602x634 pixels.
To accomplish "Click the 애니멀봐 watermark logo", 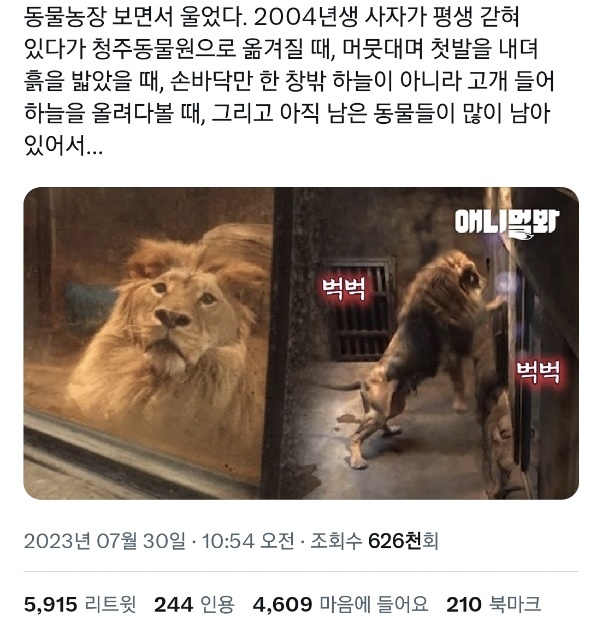I will tap(506, 223).
